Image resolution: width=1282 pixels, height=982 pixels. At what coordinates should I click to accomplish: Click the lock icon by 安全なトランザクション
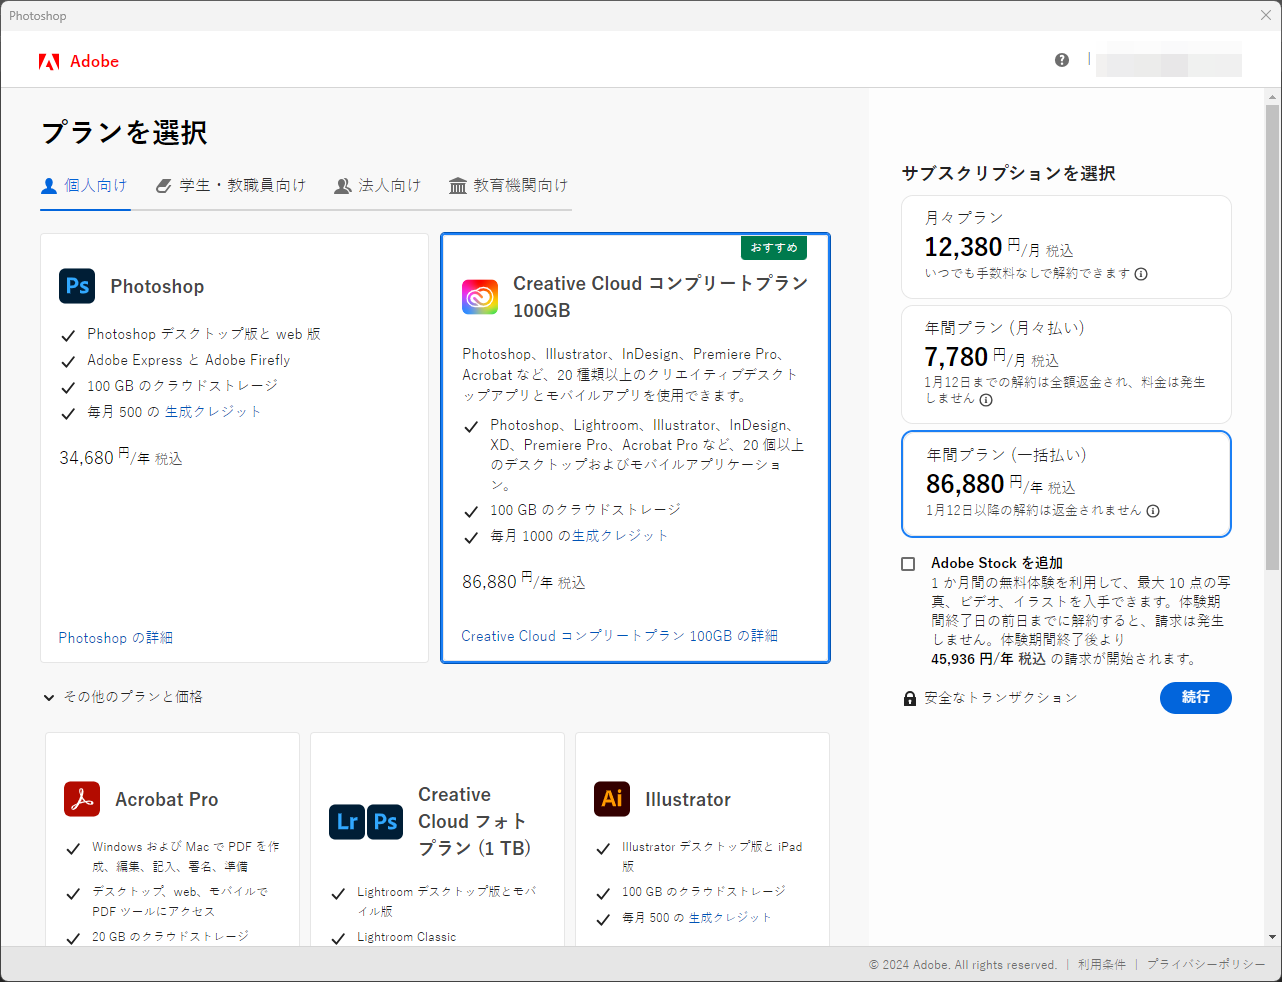910,698
